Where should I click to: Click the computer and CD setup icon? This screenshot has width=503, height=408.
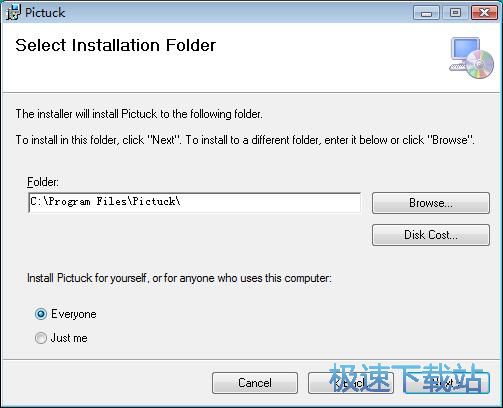pyautogui.click(x=471, y=58)
